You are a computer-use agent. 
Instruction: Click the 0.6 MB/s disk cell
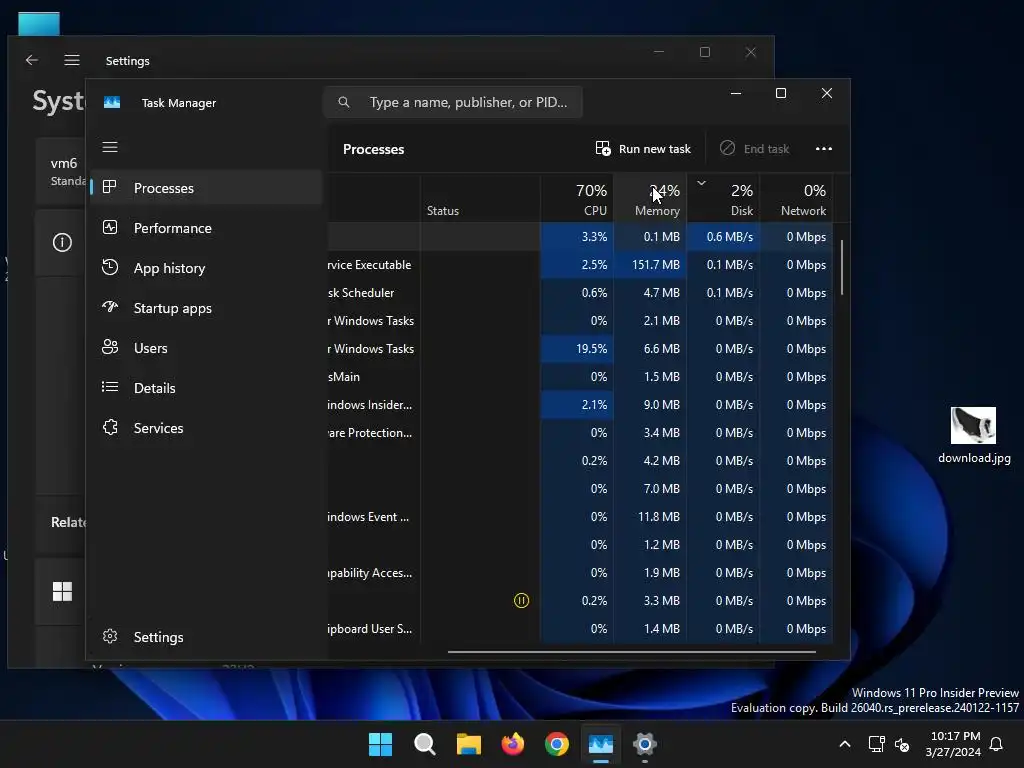pyautogui.click(x=723, y=236)
